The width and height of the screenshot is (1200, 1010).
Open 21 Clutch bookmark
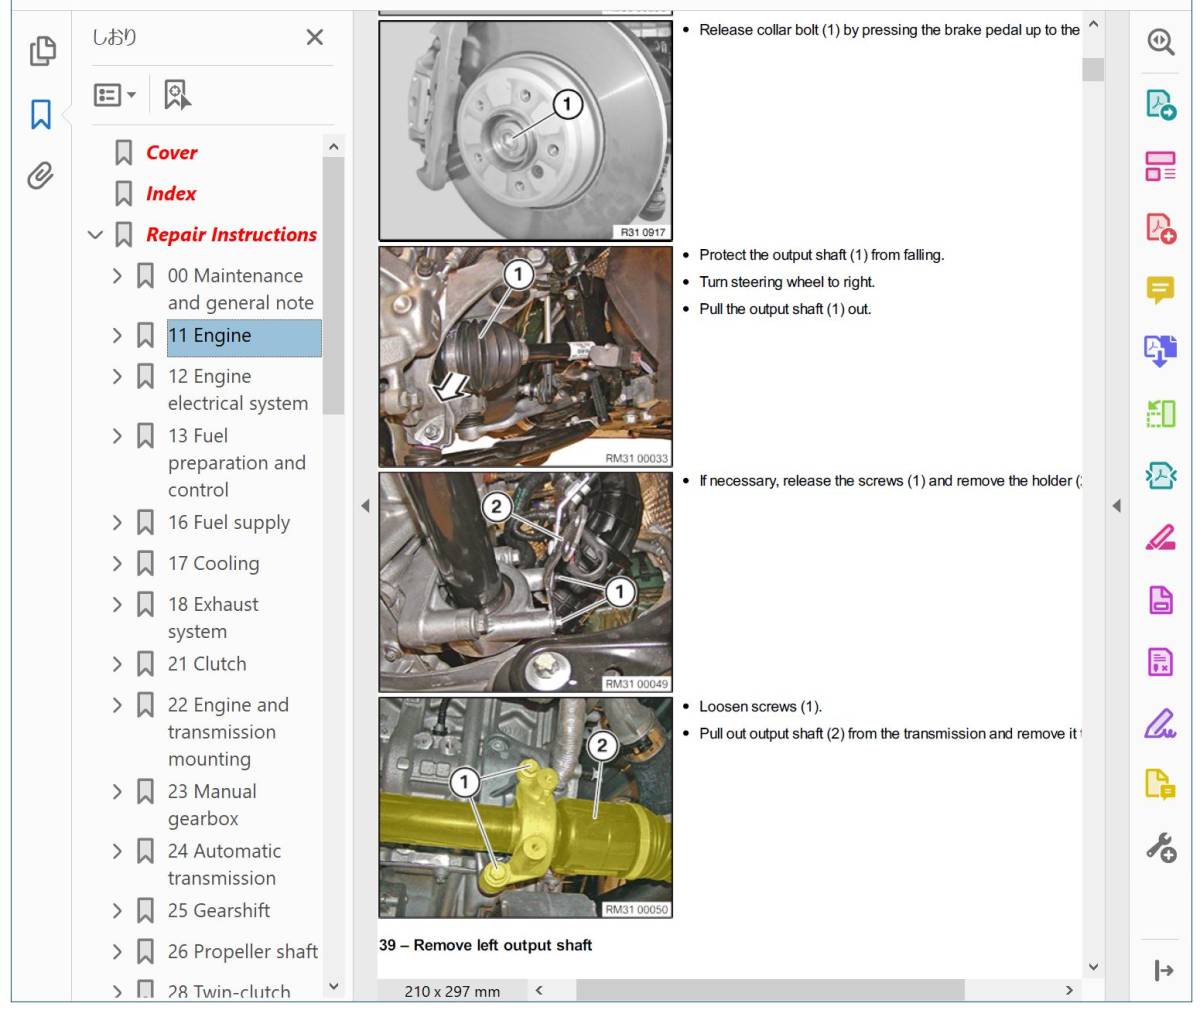click(x=207, y=664)
